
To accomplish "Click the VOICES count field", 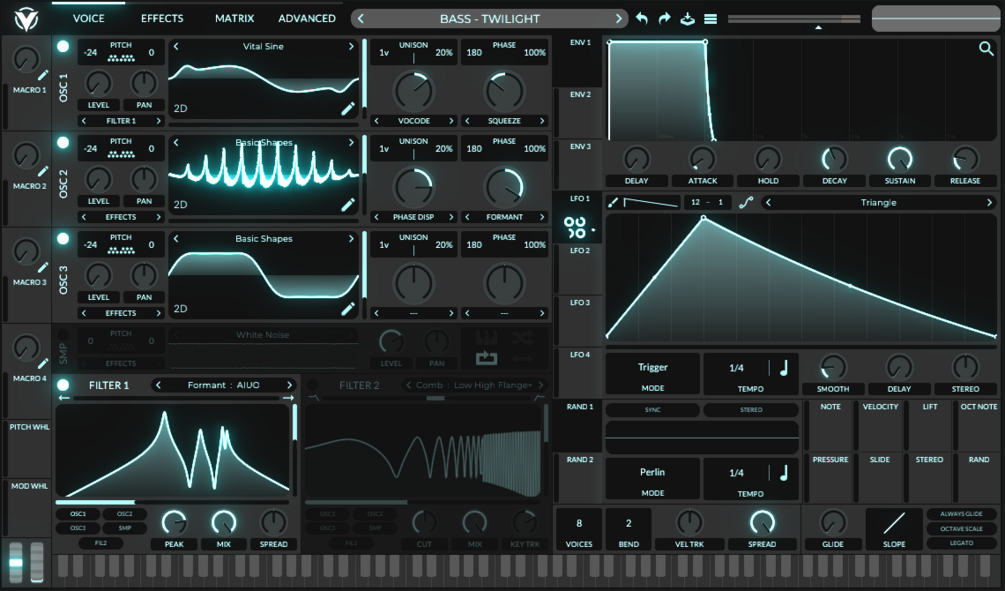I will [579, 529].
